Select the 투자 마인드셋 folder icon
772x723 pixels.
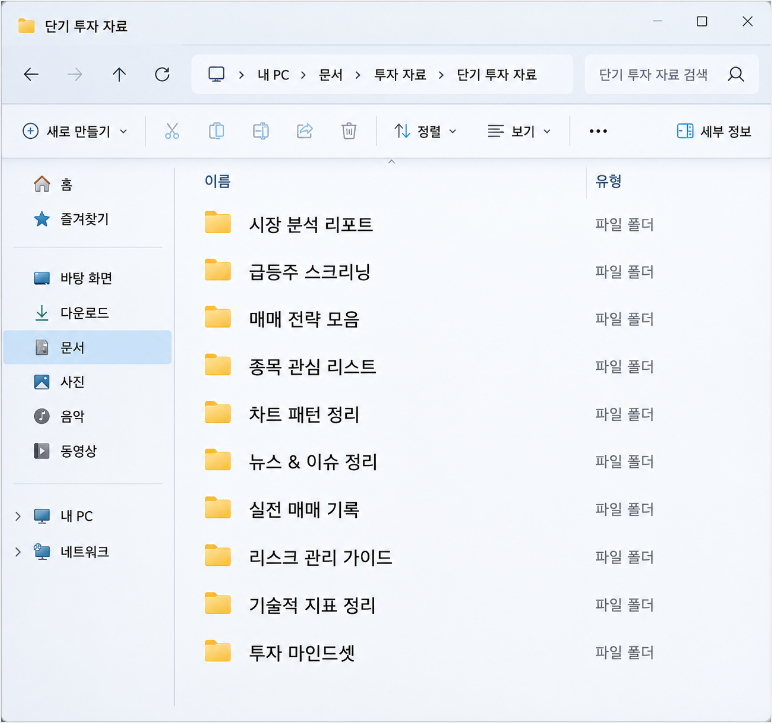click(x=218, y=651)
